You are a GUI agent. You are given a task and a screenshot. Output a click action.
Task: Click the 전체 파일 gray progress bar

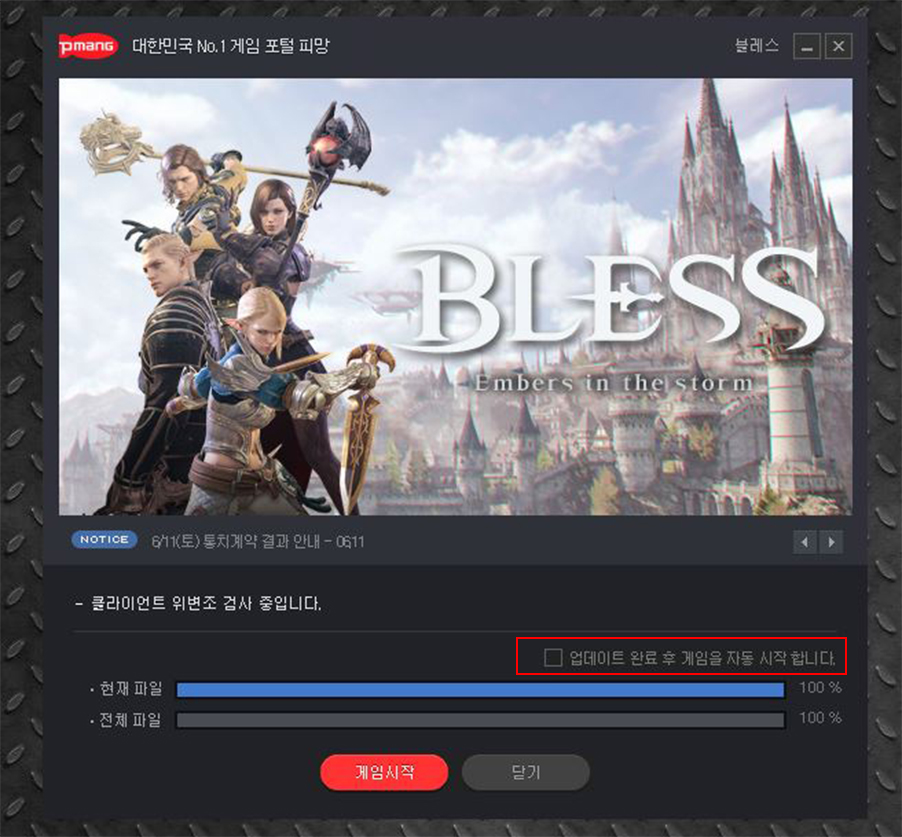(x=481, y=720)
